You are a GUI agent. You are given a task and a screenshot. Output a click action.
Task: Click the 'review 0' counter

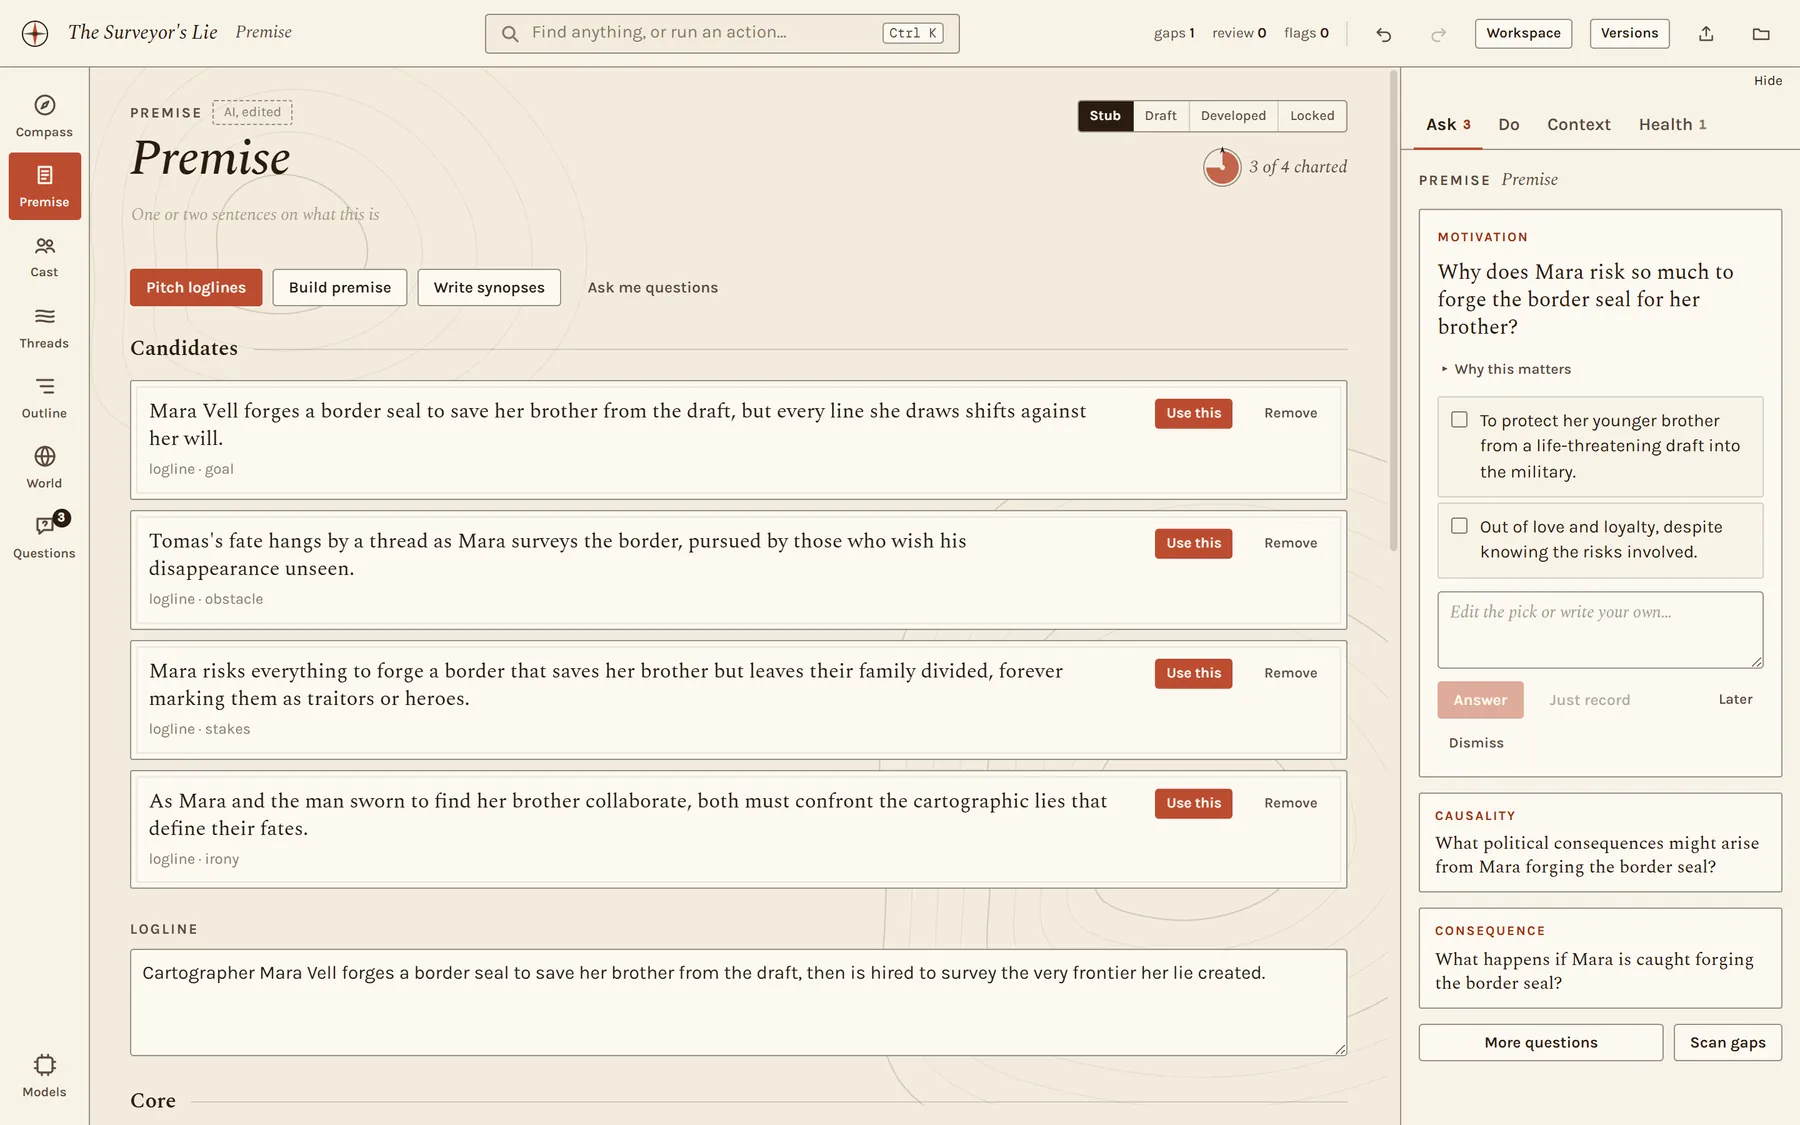tap(1239, 33)
